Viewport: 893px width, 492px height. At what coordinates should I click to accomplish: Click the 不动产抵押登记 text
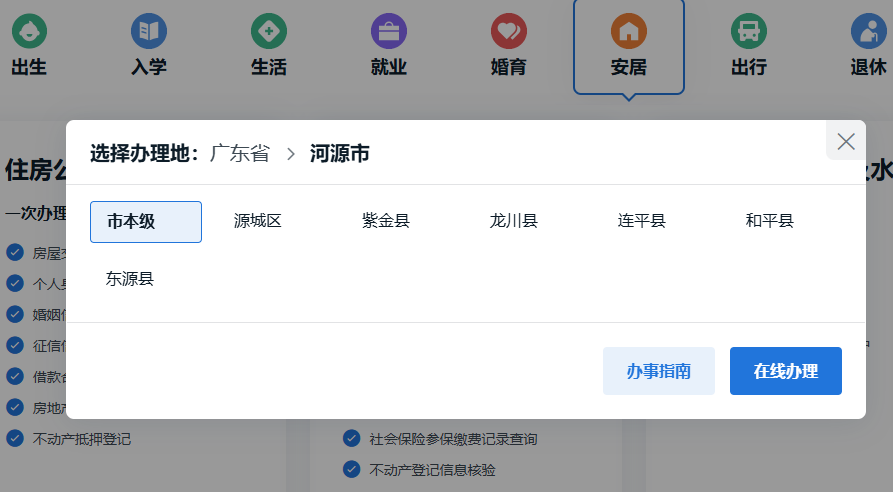pos(82,439)
